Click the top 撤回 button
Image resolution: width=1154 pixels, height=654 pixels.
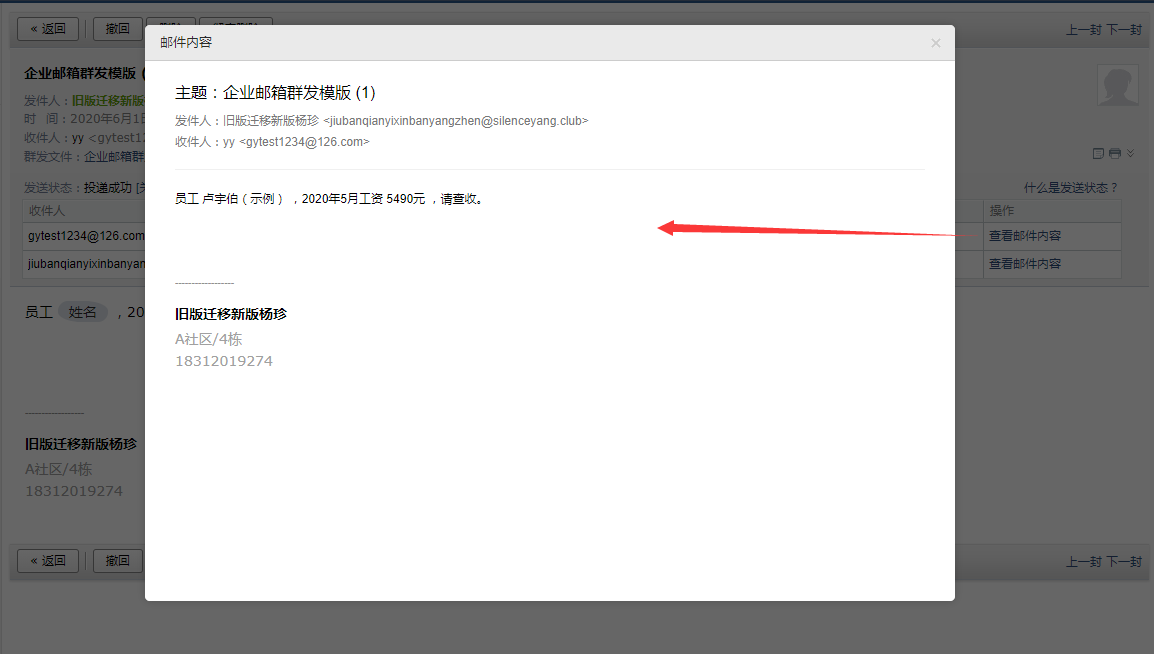coord(118,29)
